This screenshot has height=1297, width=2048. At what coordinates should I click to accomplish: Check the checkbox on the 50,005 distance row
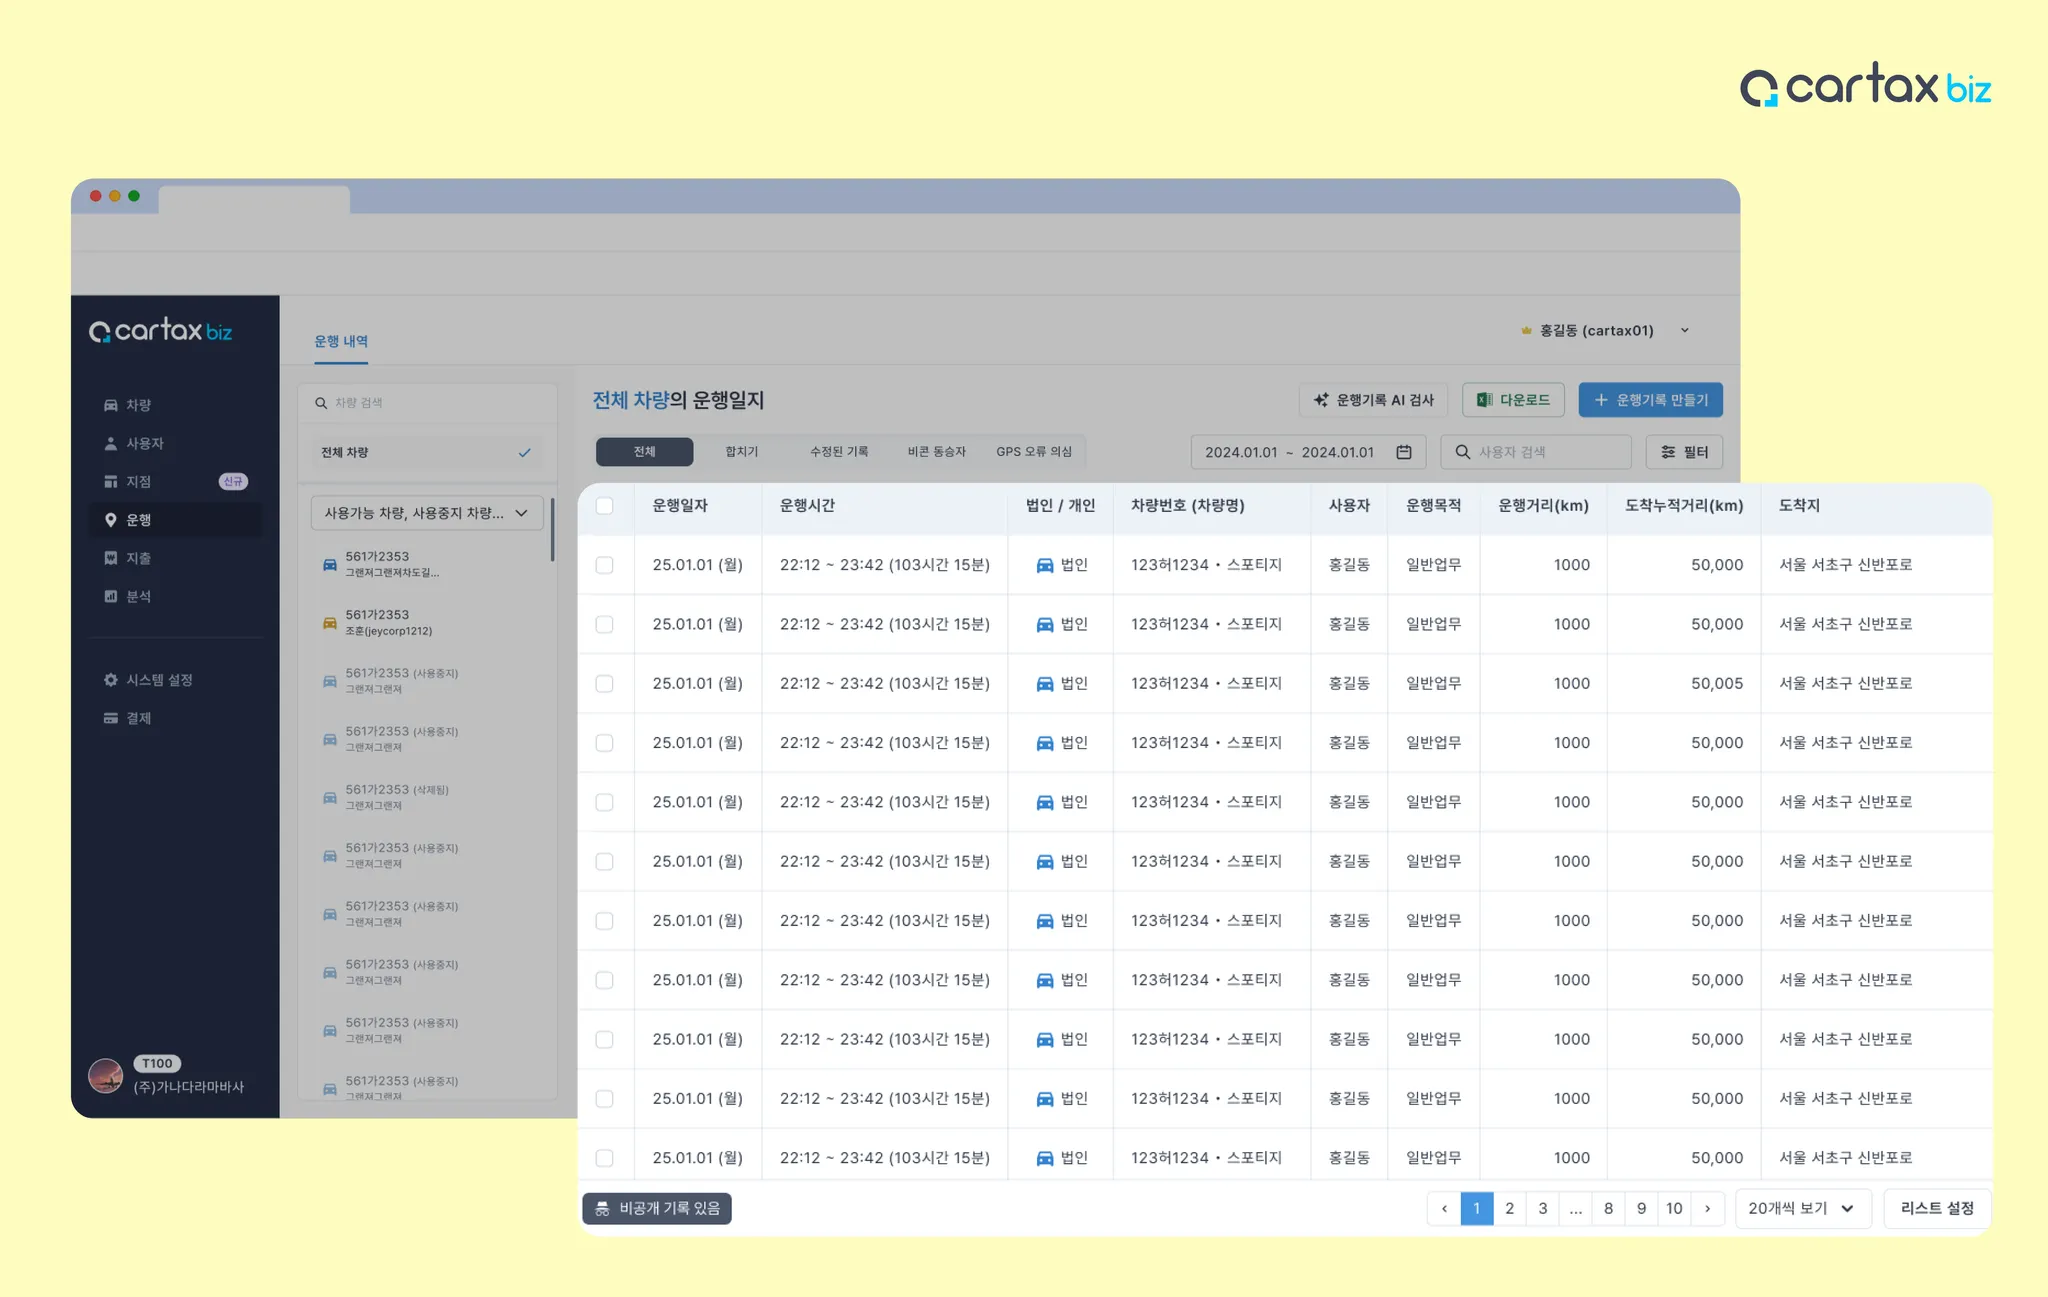click(x=605, y=684)
